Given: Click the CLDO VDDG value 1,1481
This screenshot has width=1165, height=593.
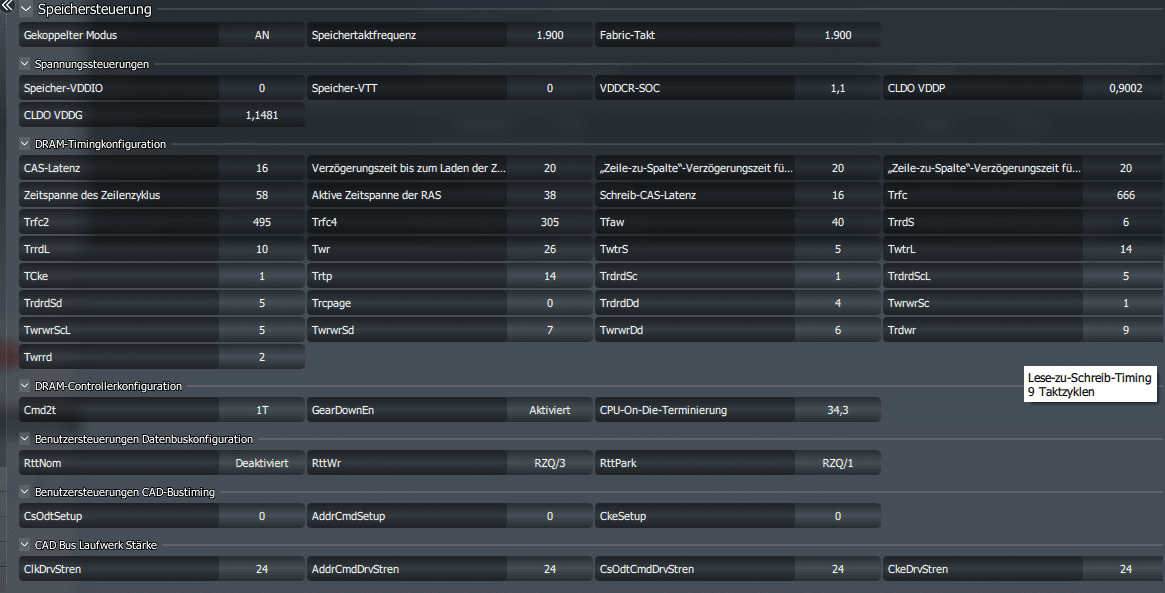Looking at the screenshot, I should click(262, 115).
